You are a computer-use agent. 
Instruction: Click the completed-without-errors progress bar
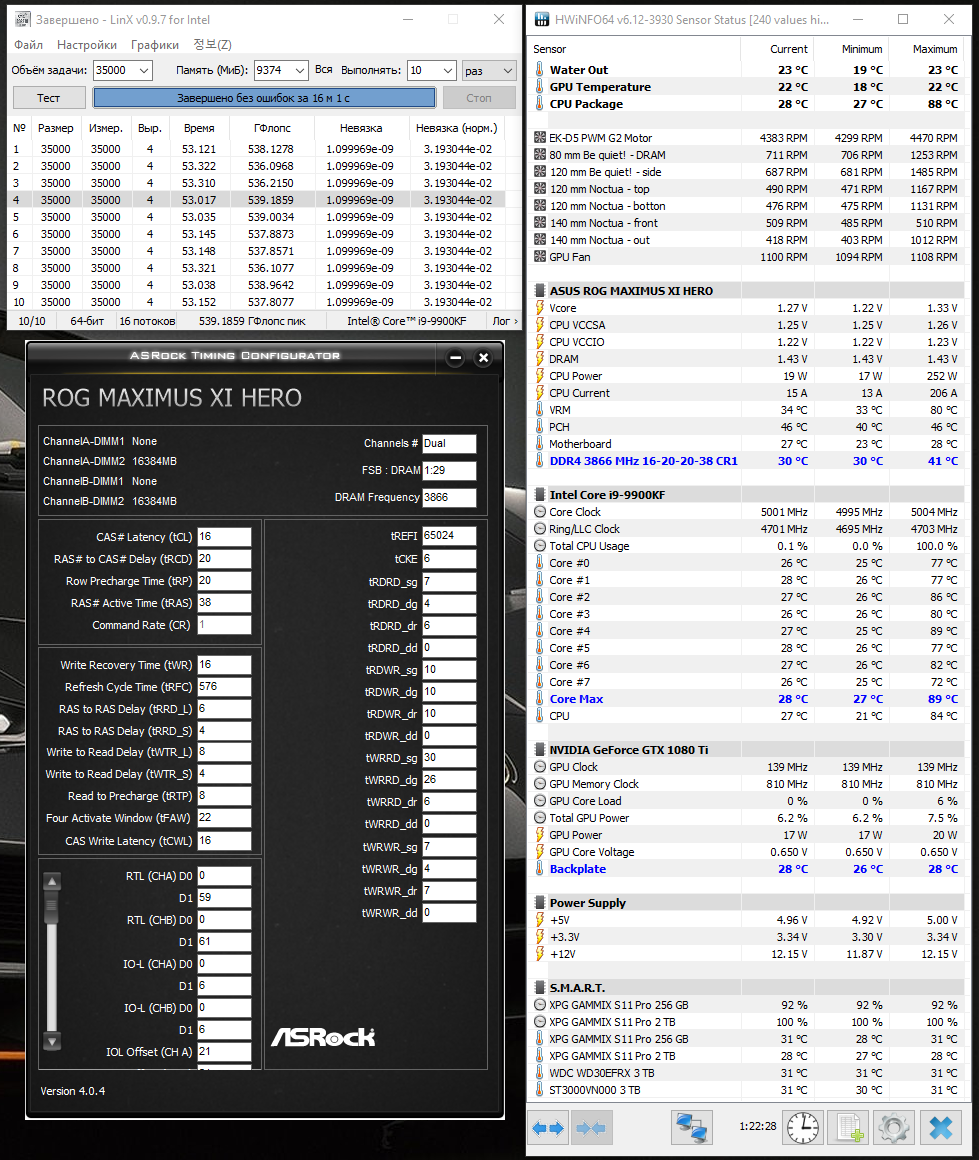(264, 98)
